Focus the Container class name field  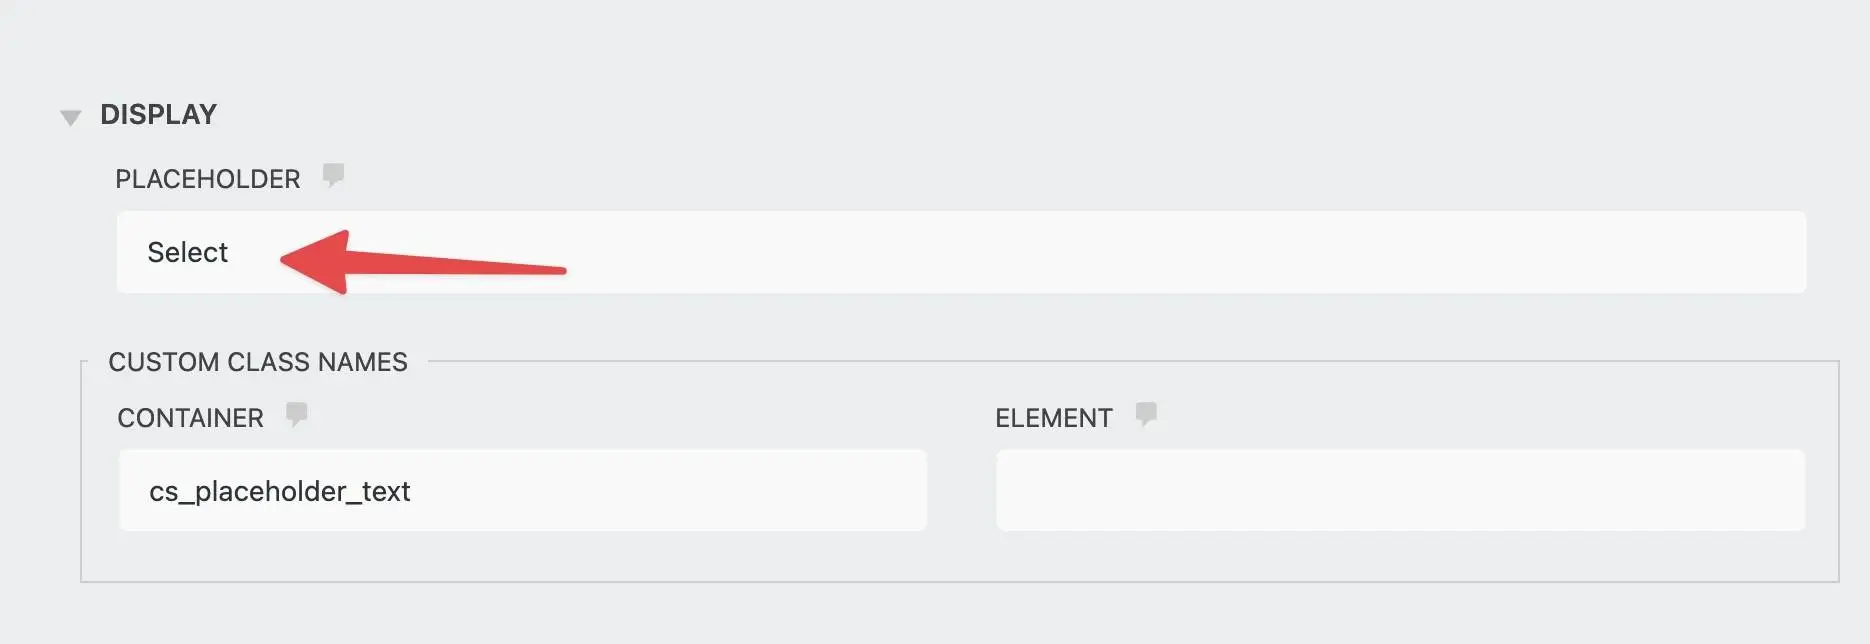point(523,490)
